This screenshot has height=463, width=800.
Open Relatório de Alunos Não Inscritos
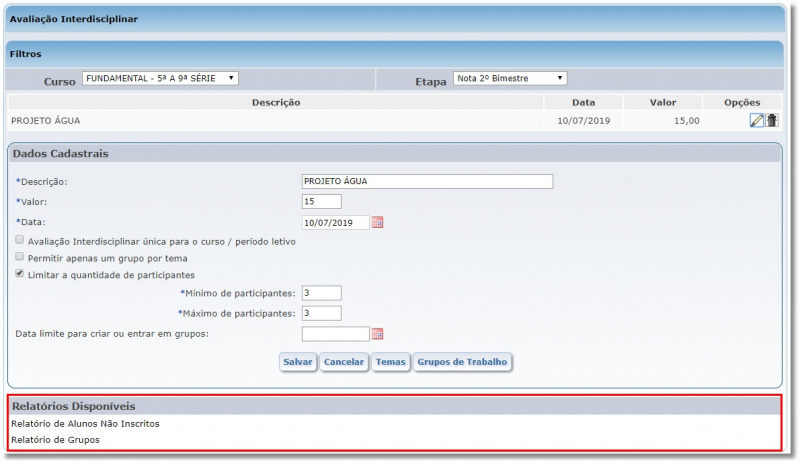(x=85, y=424)
